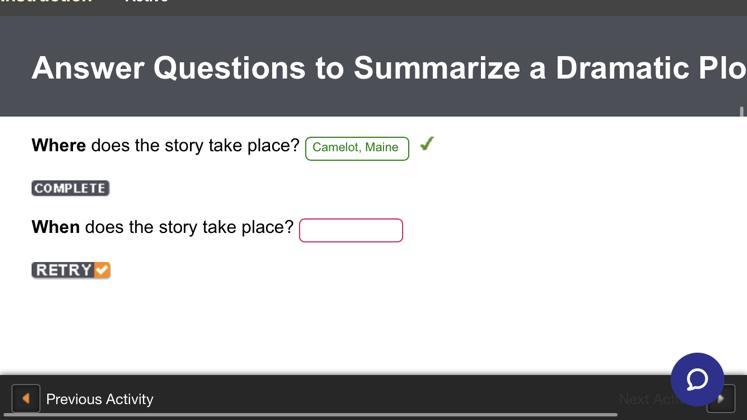Click the faded Next Activity label

tap(645, 399)
